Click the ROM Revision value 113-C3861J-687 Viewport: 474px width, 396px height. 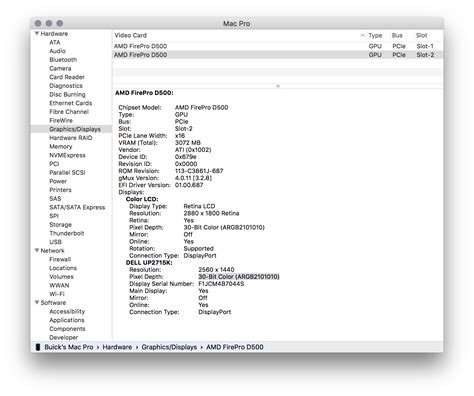click(x=199, y=171)
